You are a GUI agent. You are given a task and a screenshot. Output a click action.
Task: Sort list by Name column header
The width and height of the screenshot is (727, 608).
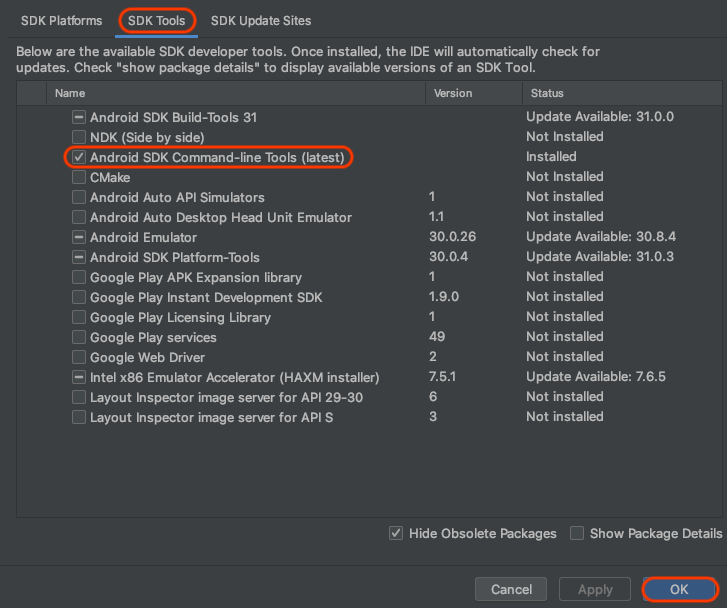(x=70, y=93)
